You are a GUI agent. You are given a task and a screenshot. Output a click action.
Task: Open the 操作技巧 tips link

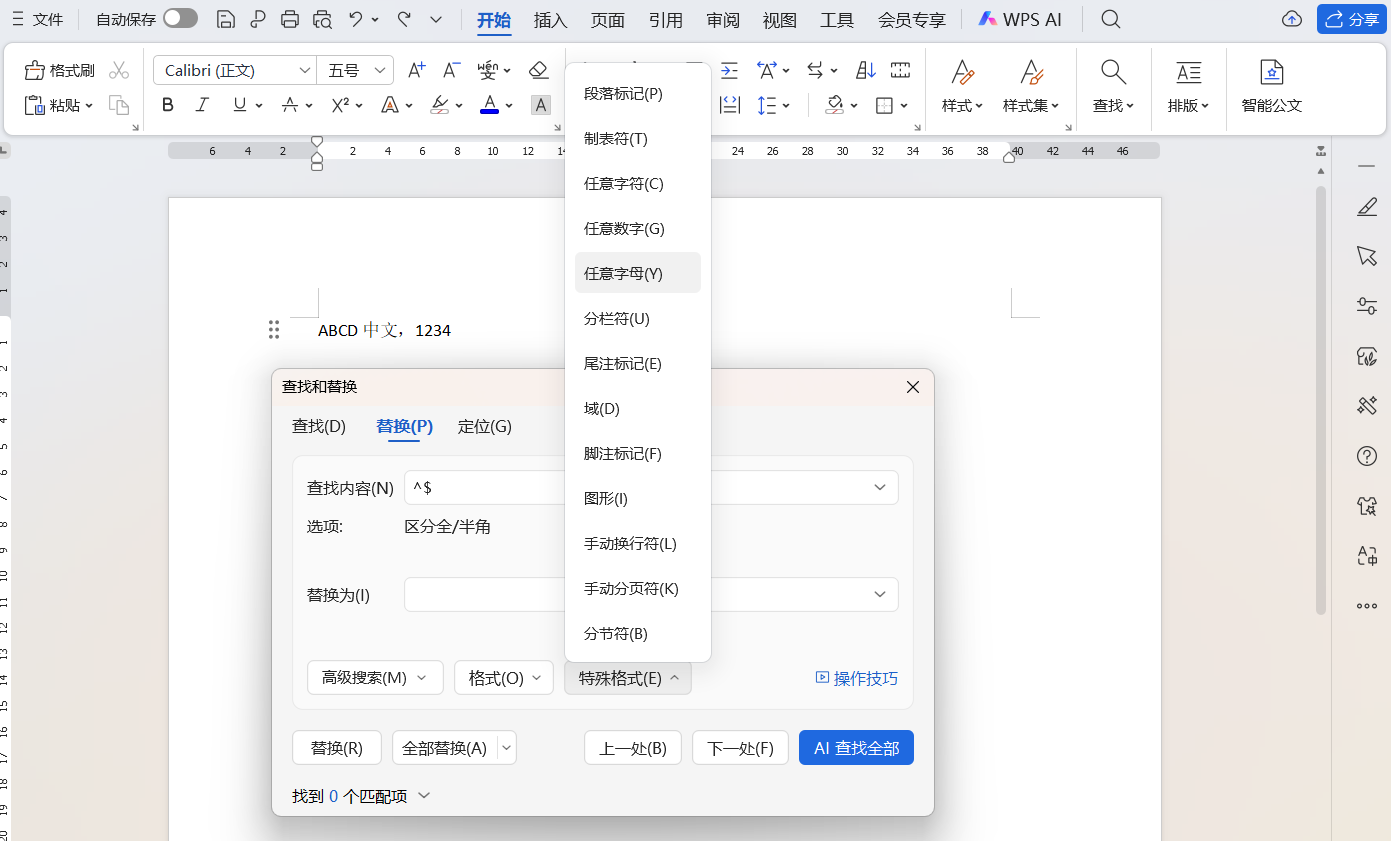[x=864, y=677]
